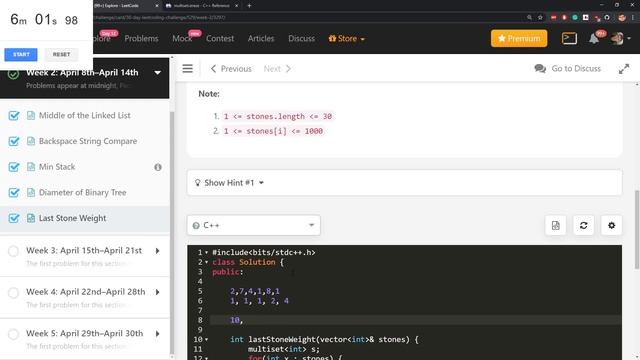Open Min Stack problem in list

[57, 167]
